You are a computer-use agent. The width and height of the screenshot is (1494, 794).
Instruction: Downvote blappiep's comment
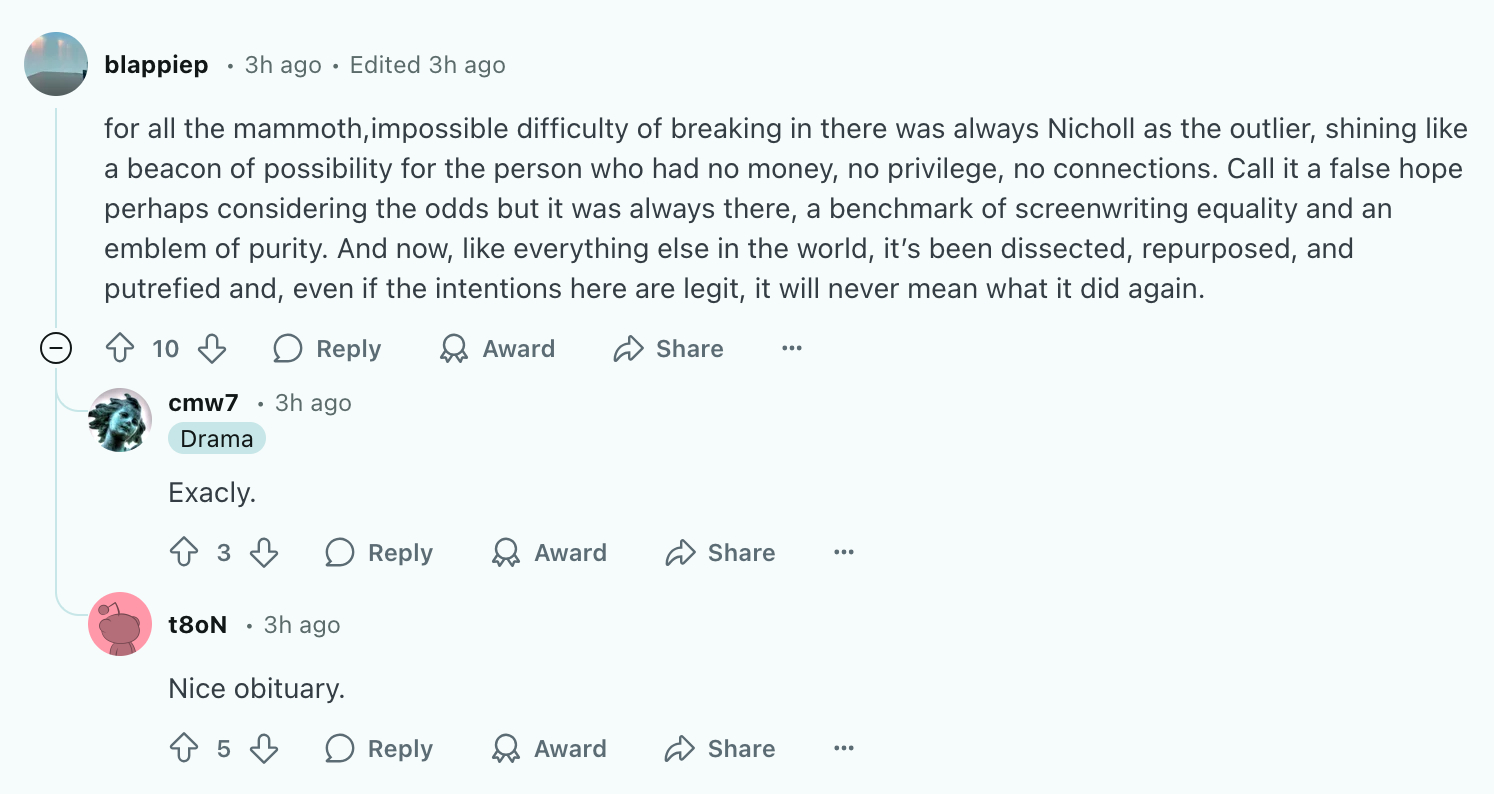point(212,349)
